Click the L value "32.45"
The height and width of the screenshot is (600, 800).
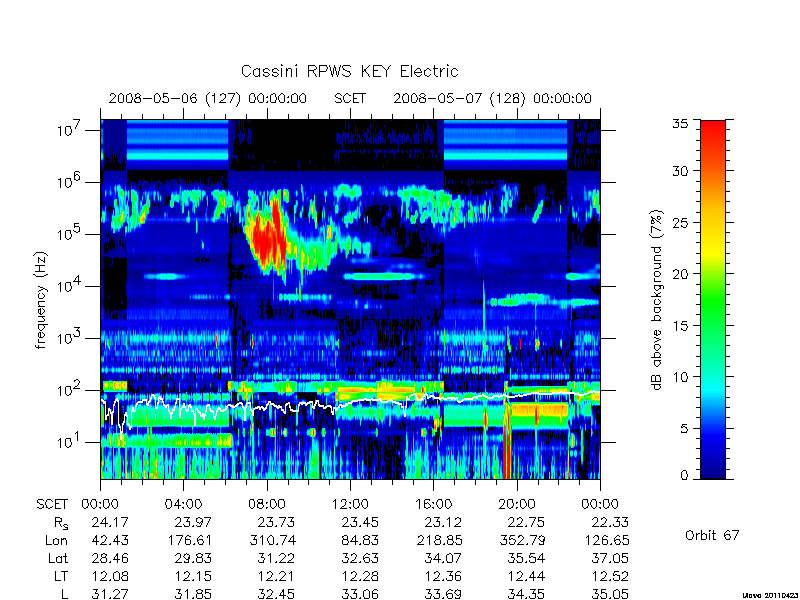(x=276, y=594)
